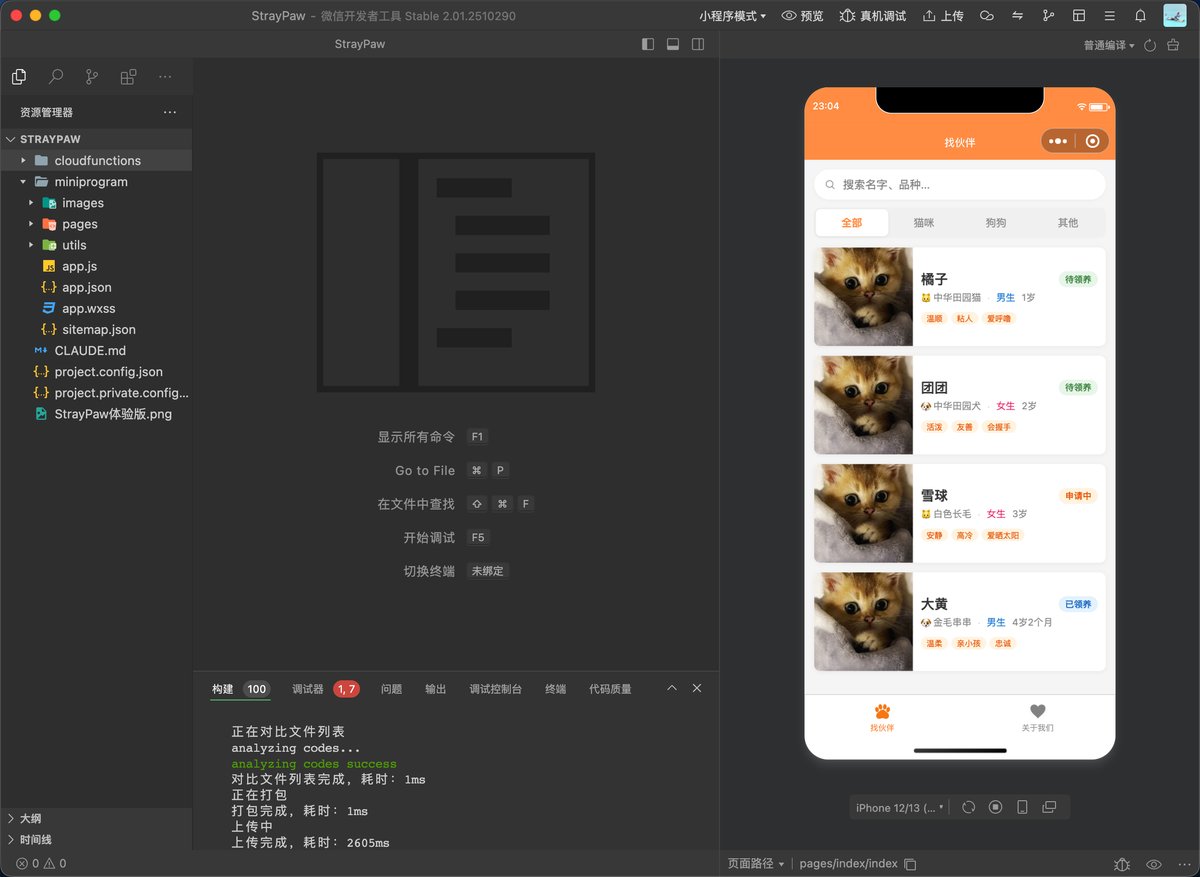1200x877 pixels.
Task: Click the 上传 (Upload) button
Action: (x=943, y=16)
